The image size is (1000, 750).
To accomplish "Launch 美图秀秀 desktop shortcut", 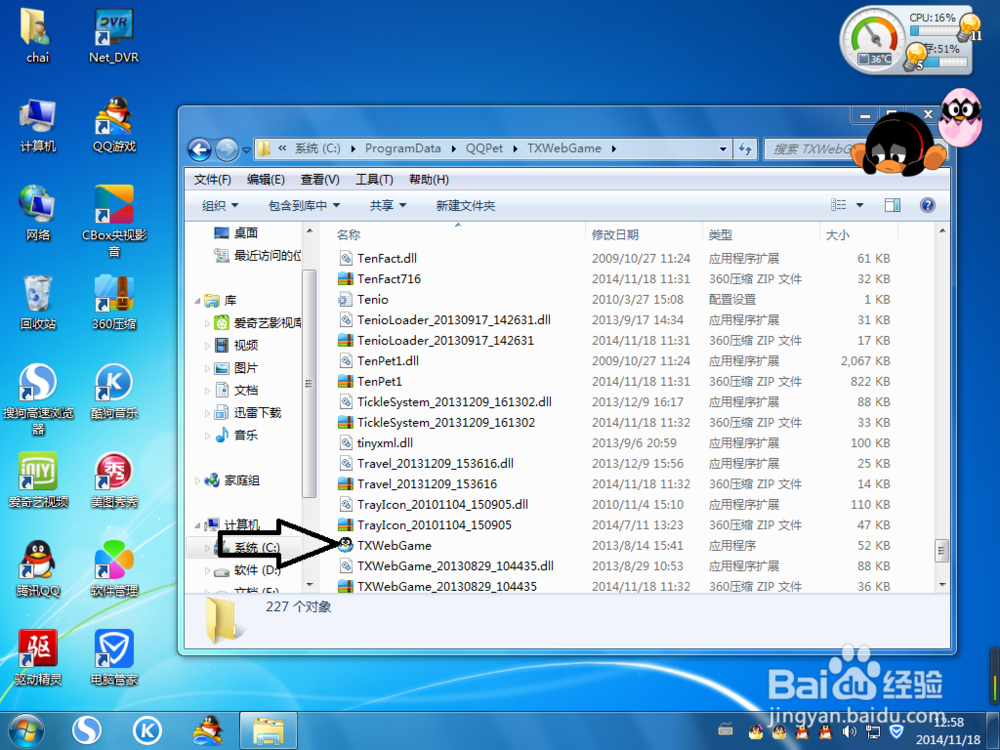I will (x=114, y=480).
